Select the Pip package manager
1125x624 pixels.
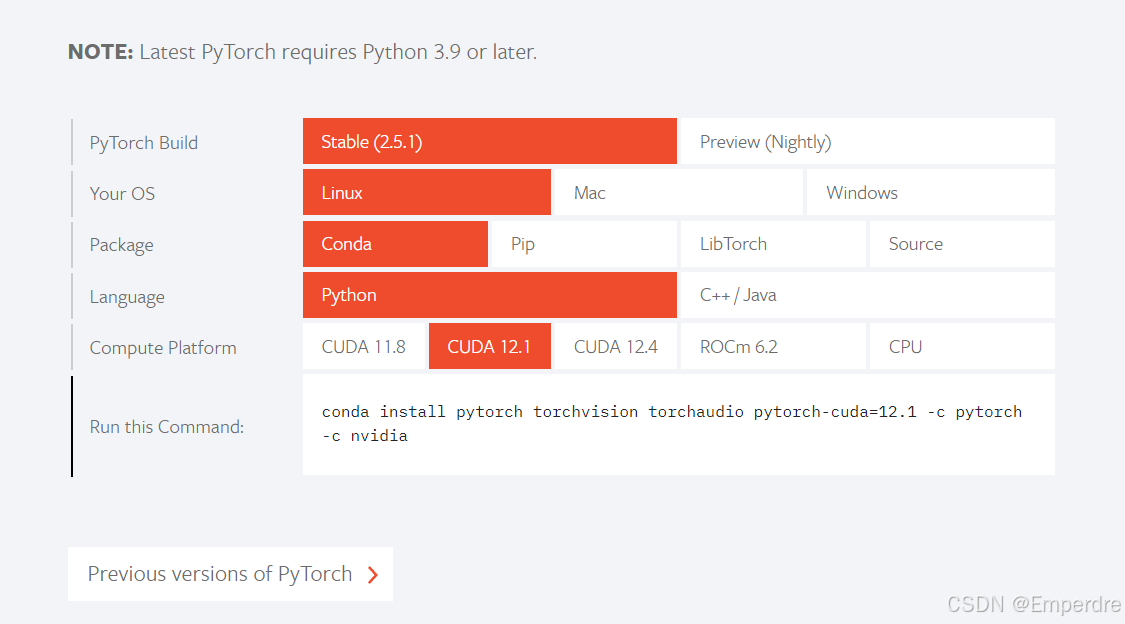coord(583,243)
